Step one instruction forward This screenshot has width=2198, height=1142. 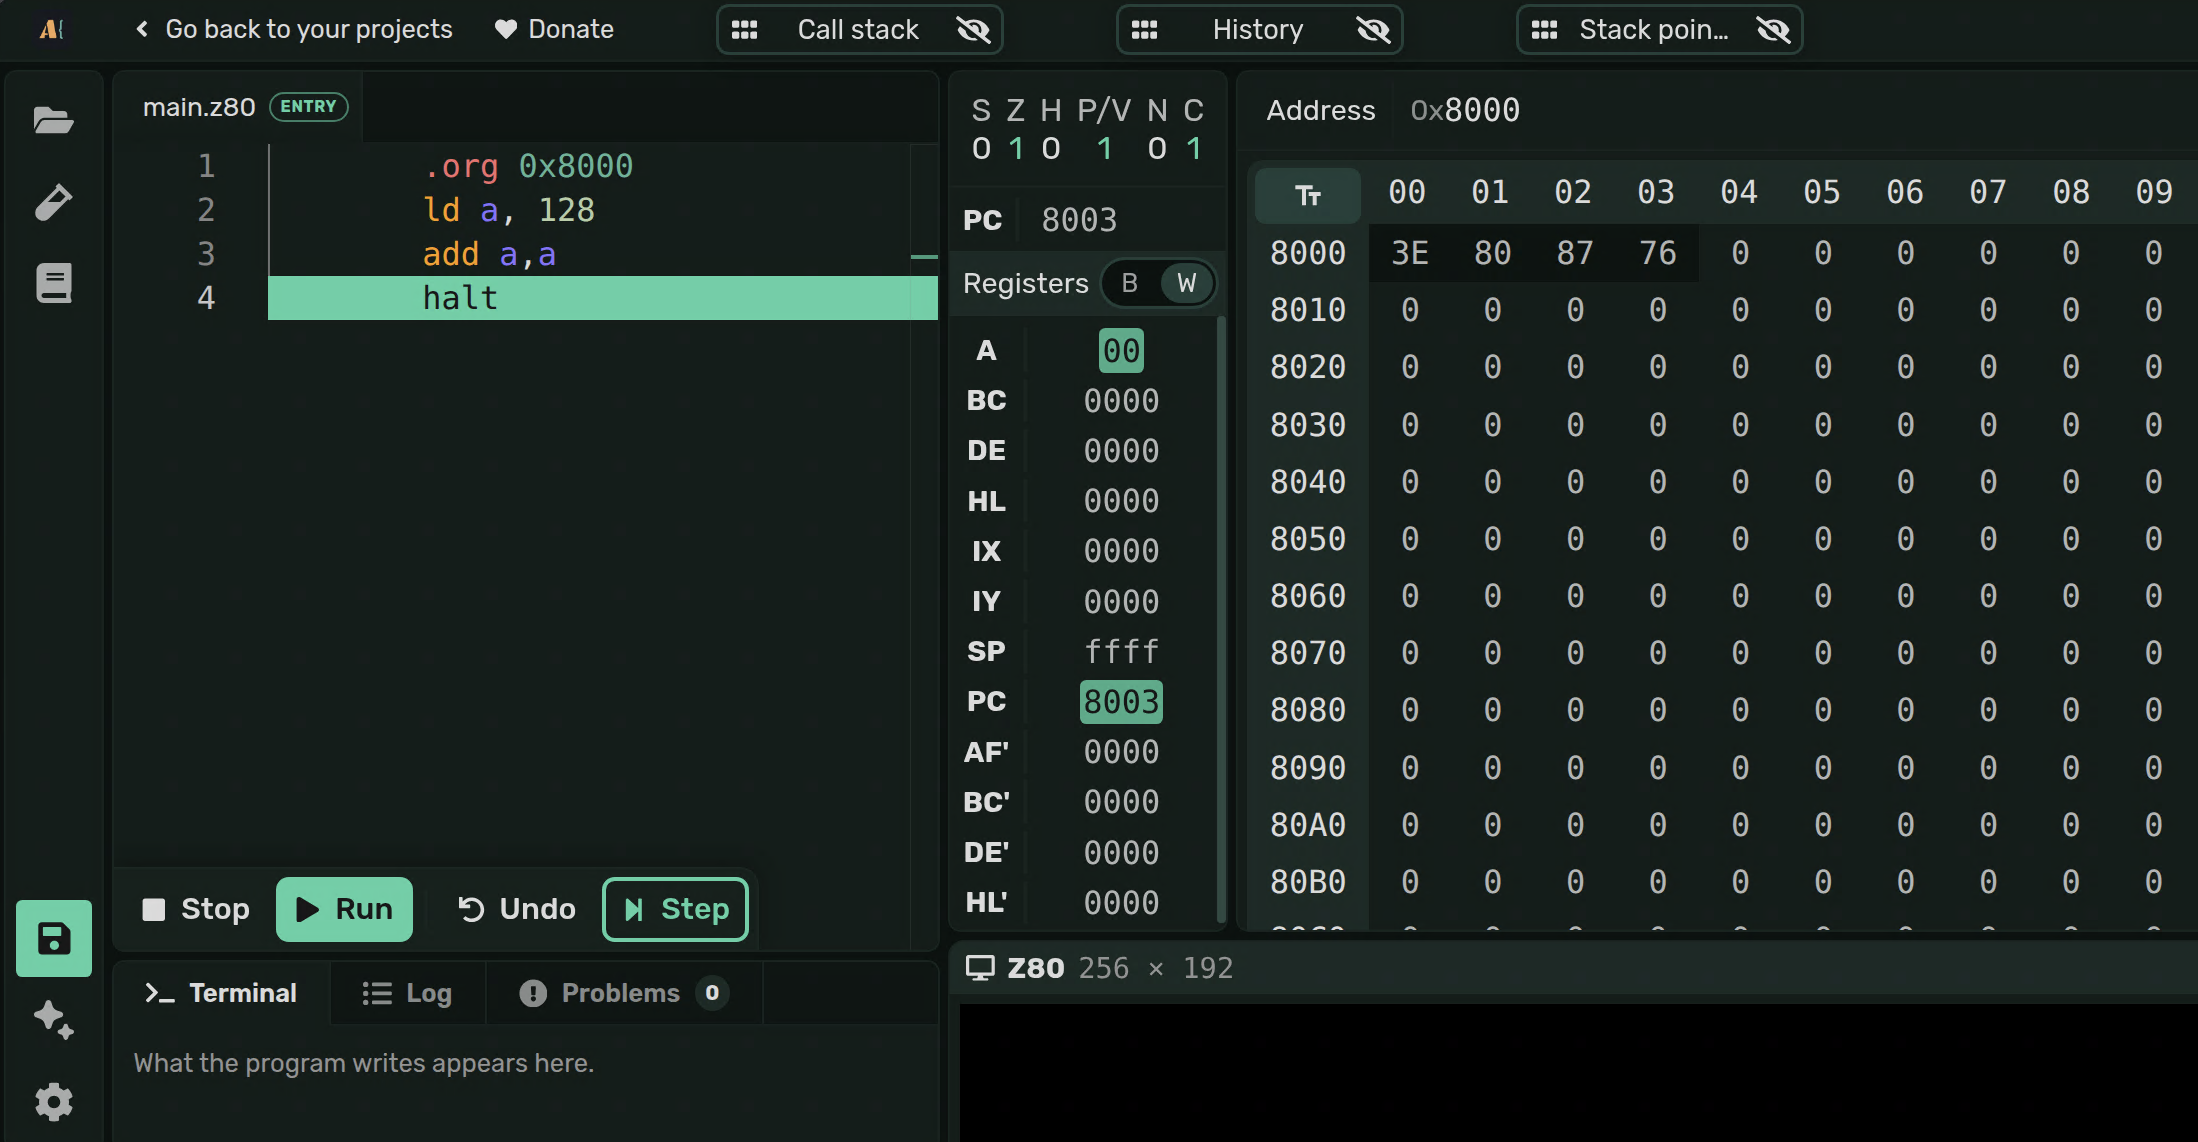pos(675,909)
